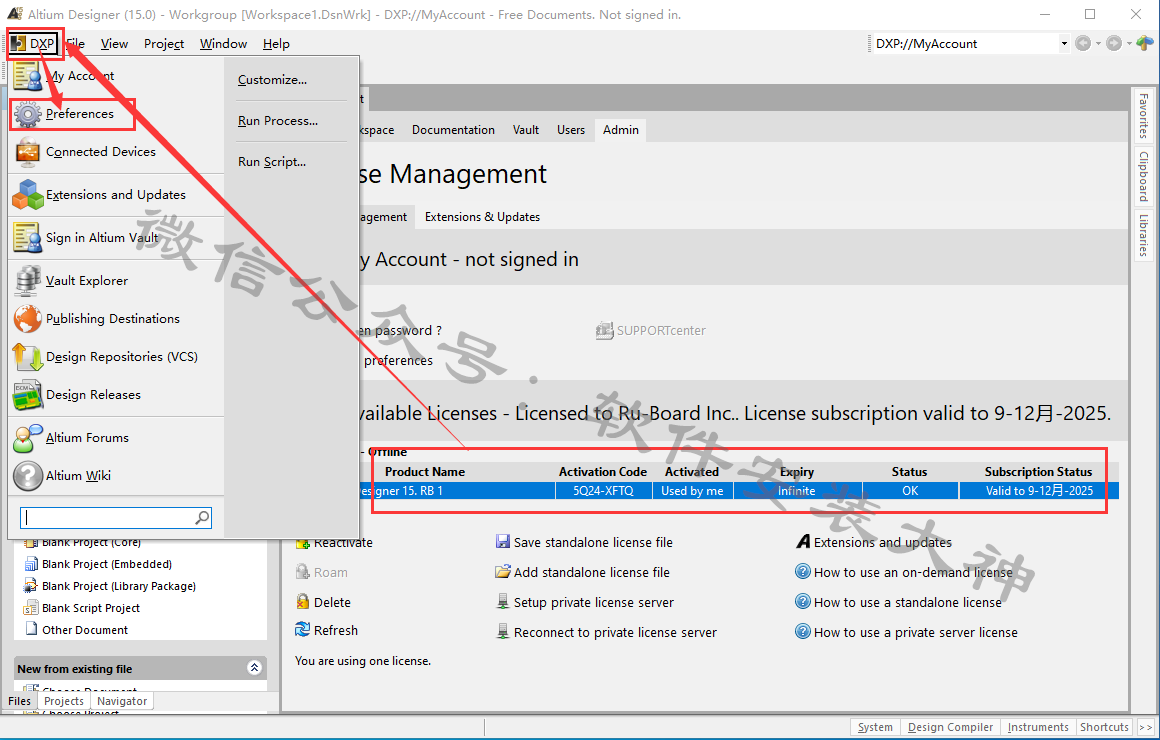The width and height of the screenshot is (1160, 740).
Task: Click How to use an on-demand license link
Action: point(913,572)
